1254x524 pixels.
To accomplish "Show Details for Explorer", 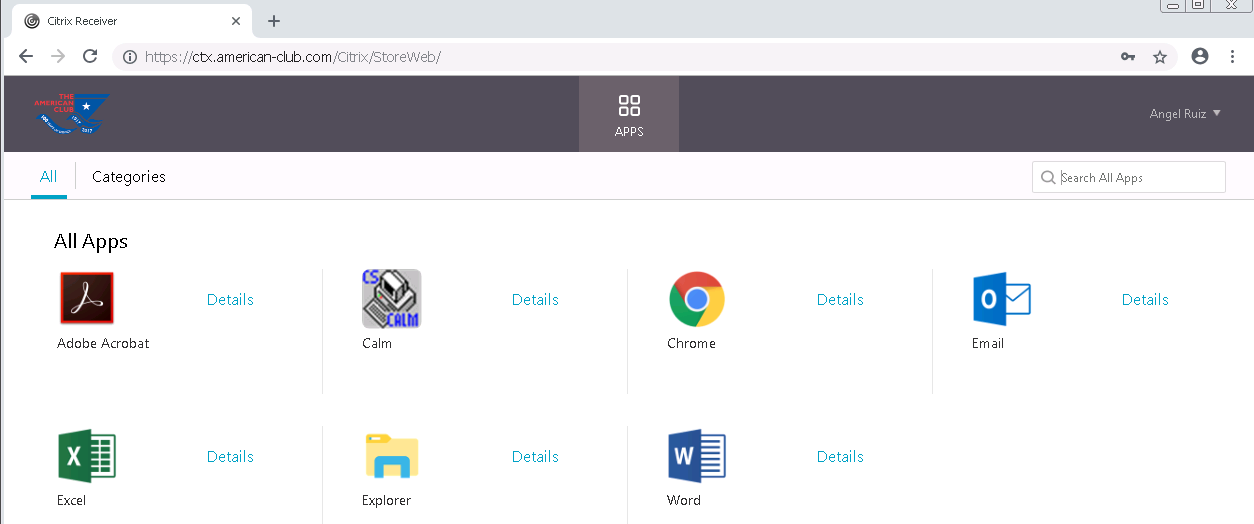I will (x=535, y=456).
